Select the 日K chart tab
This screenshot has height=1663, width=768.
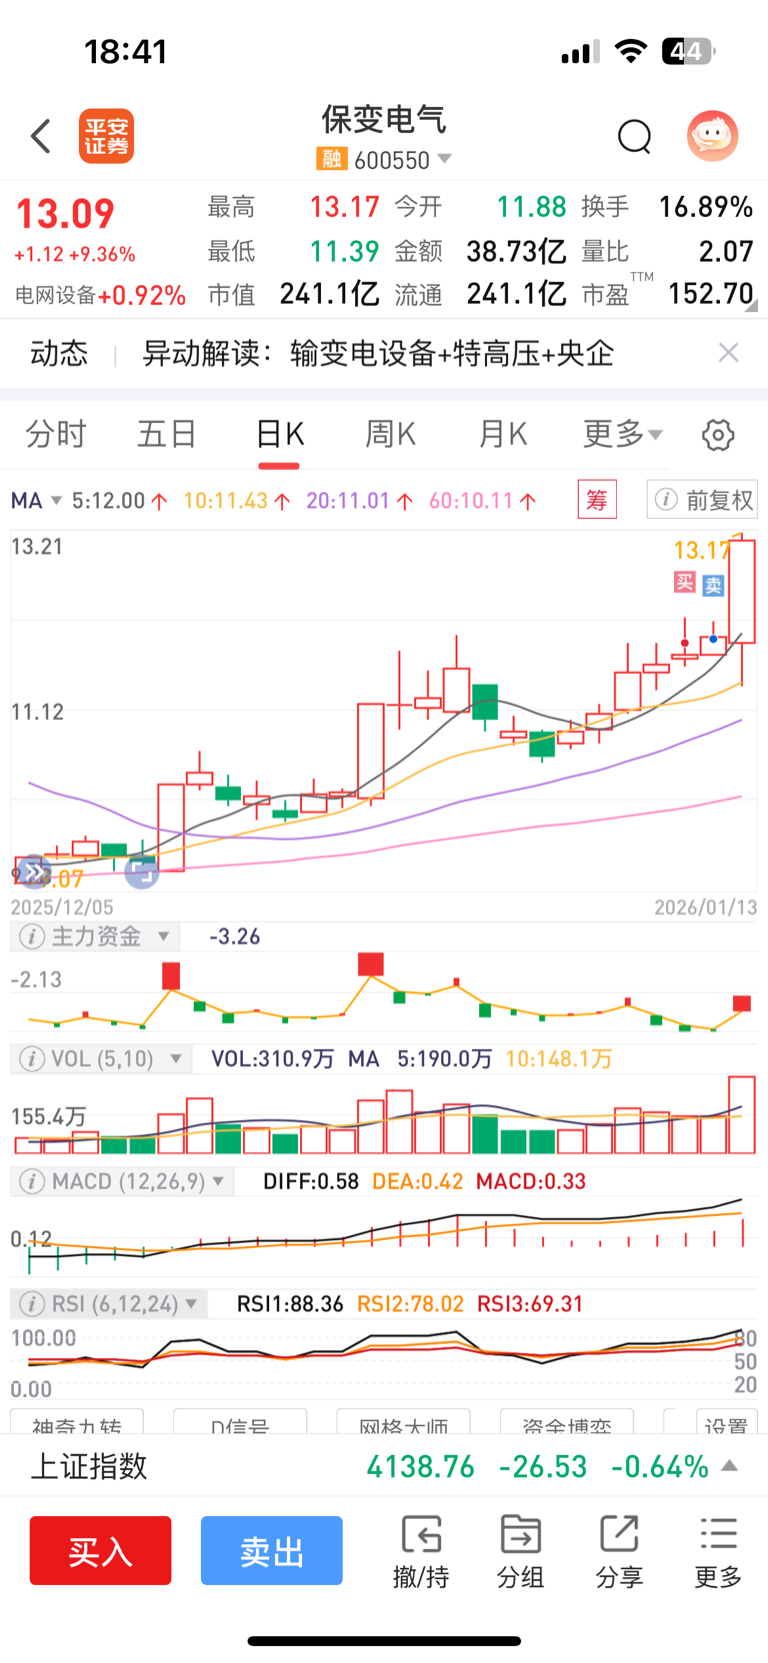tap(279, 434)
